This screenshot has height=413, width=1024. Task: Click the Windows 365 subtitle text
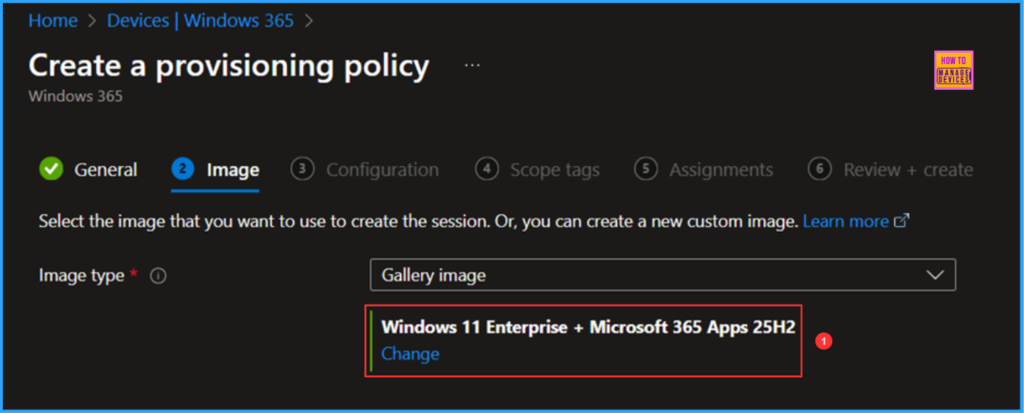75,97
